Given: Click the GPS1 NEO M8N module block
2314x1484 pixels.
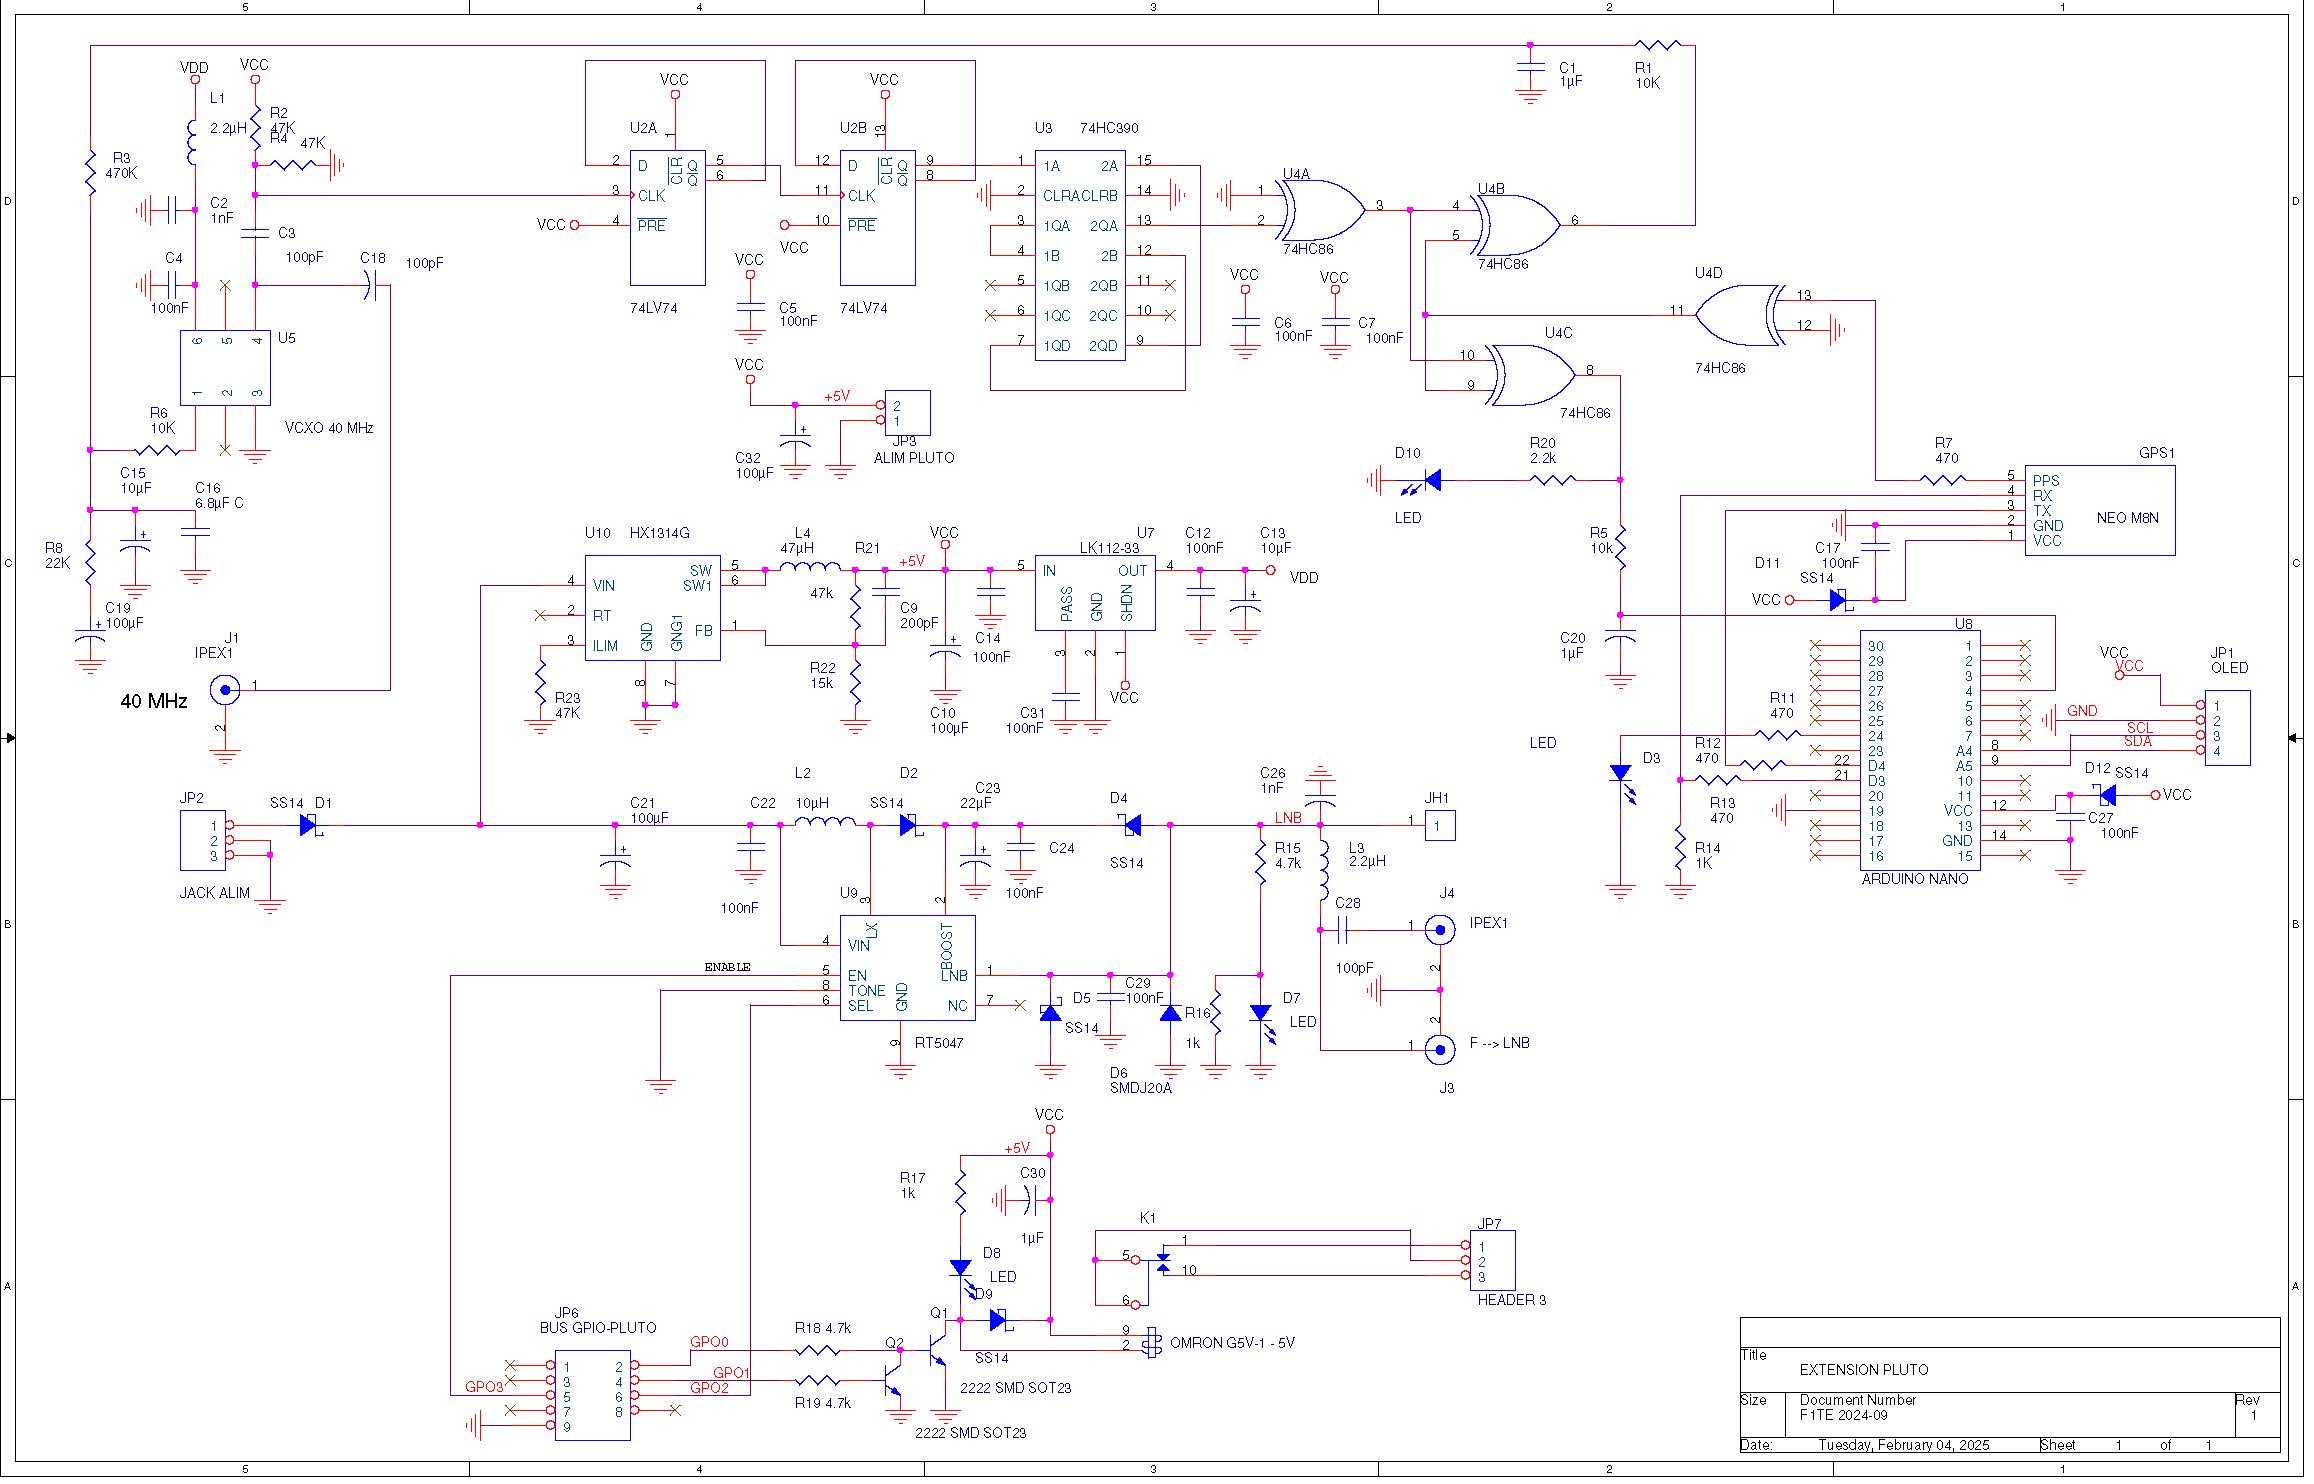Looking at the screenshot, I should pos(2100,510).
